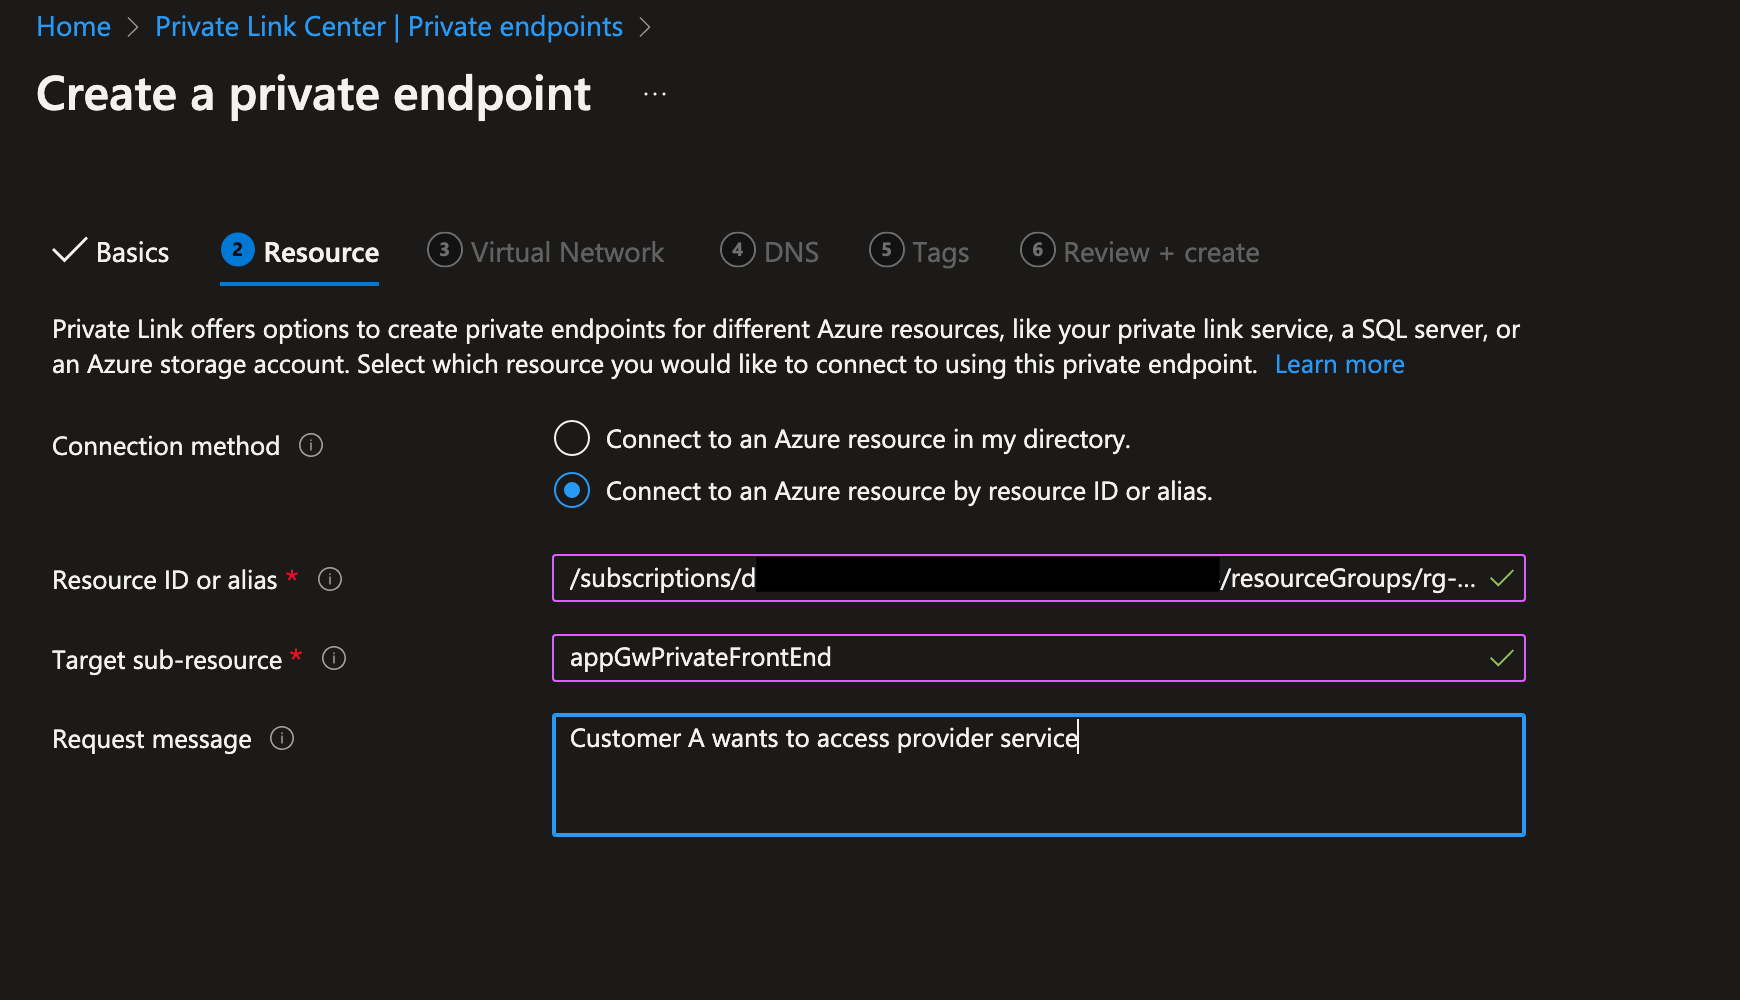
Task: Open the Tags tab
Action: coord(940,252)
